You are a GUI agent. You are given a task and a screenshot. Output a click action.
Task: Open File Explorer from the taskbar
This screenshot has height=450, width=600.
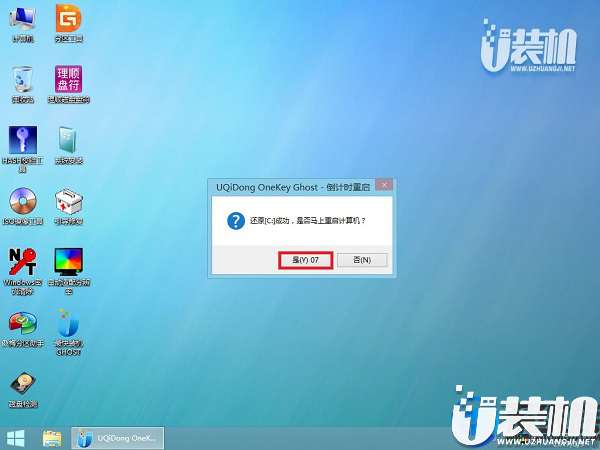coord(52,439)
